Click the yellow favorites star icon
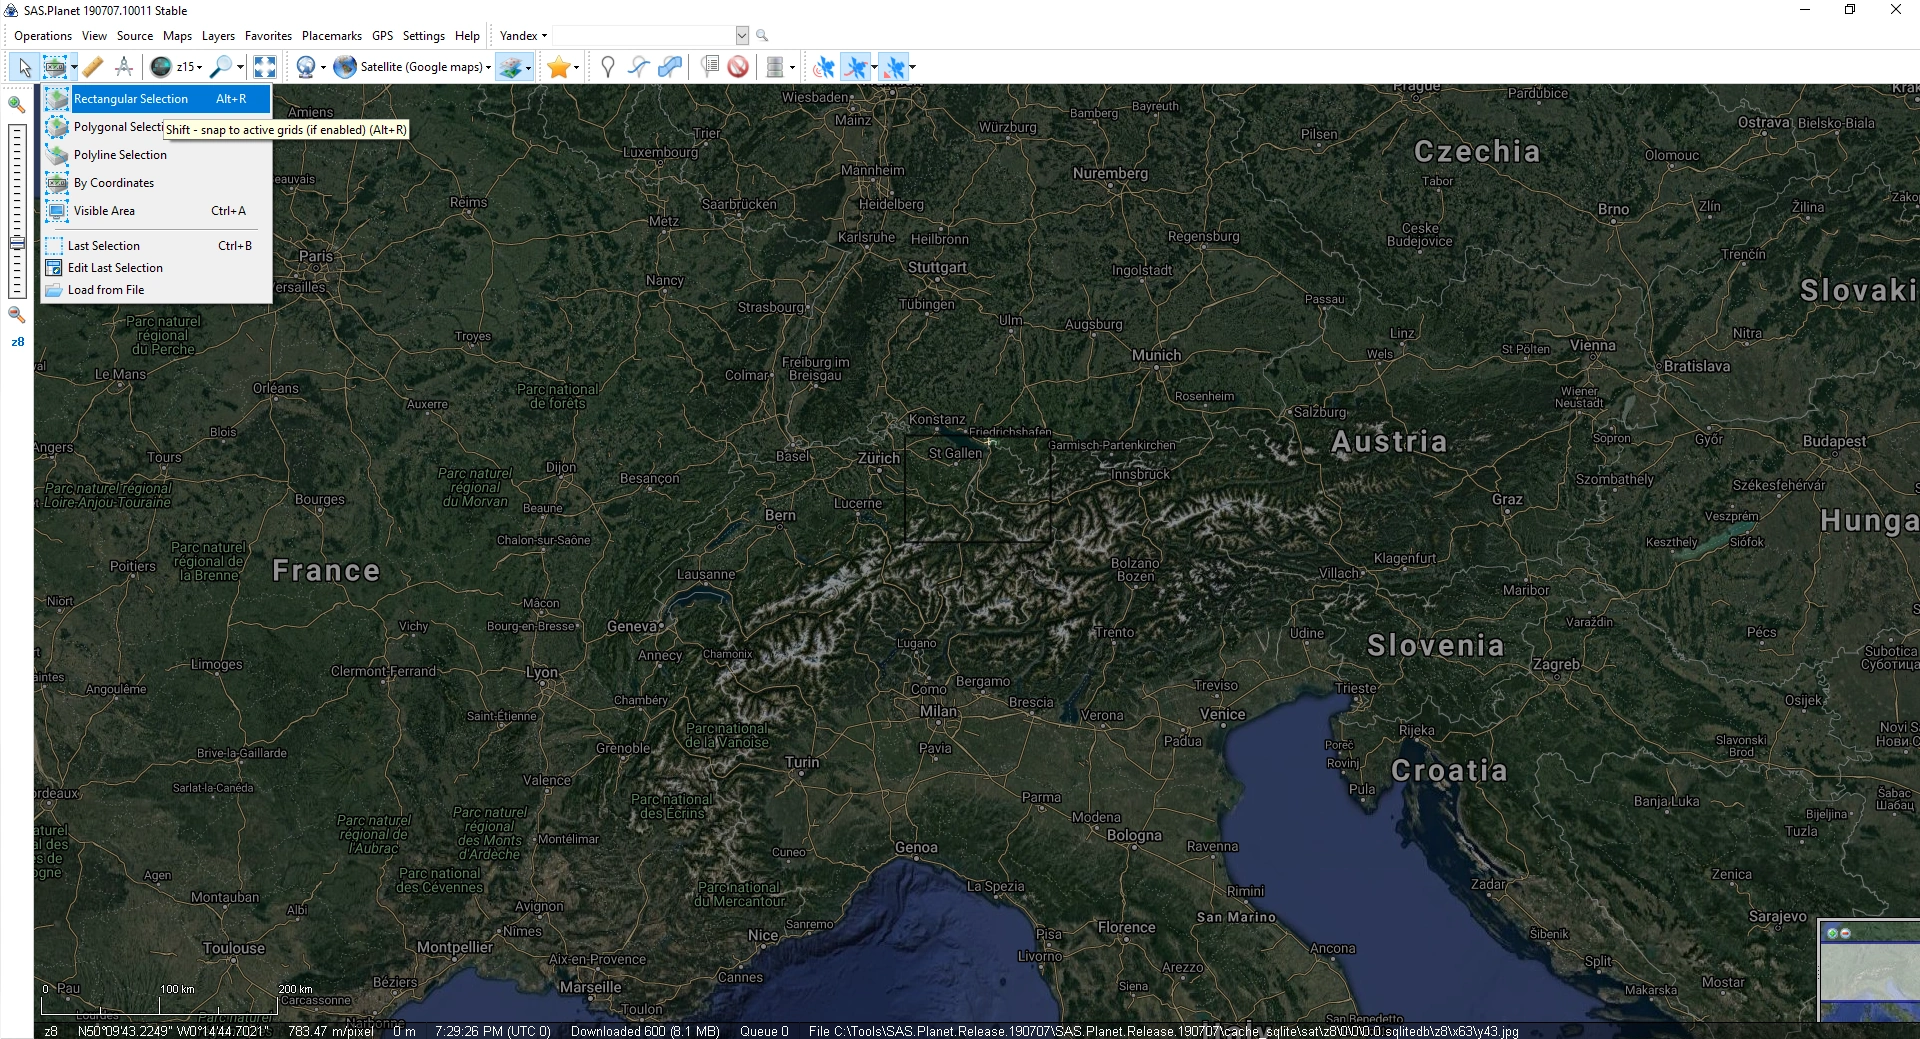The image size is (1920, 1039). [x=558, y=67]
